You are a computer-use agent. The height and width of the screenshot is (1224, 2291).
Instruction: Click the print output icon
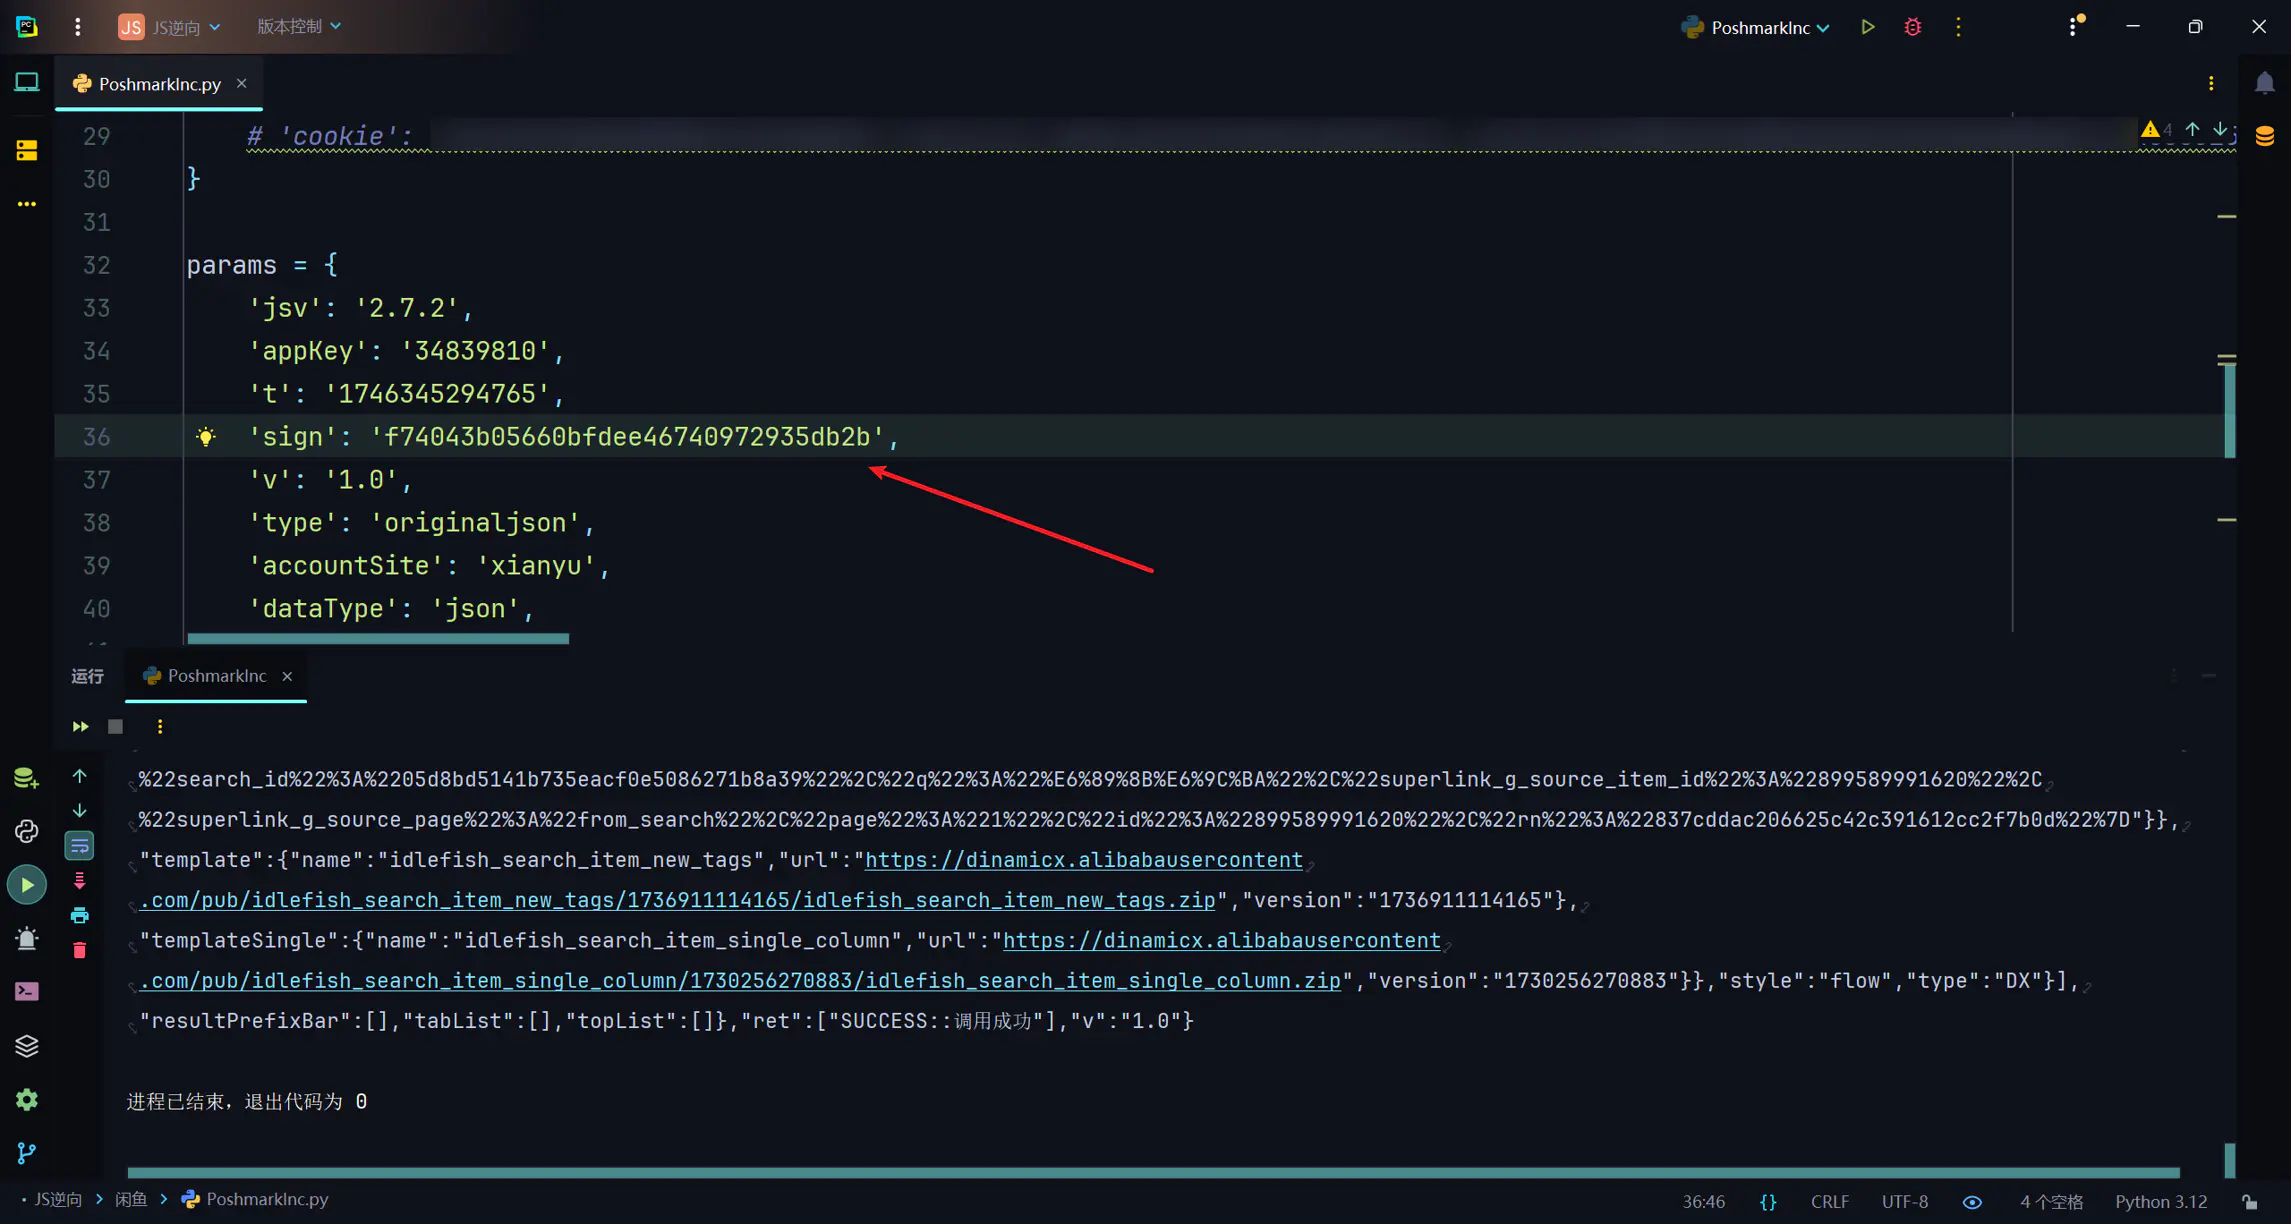pos(80,915)
